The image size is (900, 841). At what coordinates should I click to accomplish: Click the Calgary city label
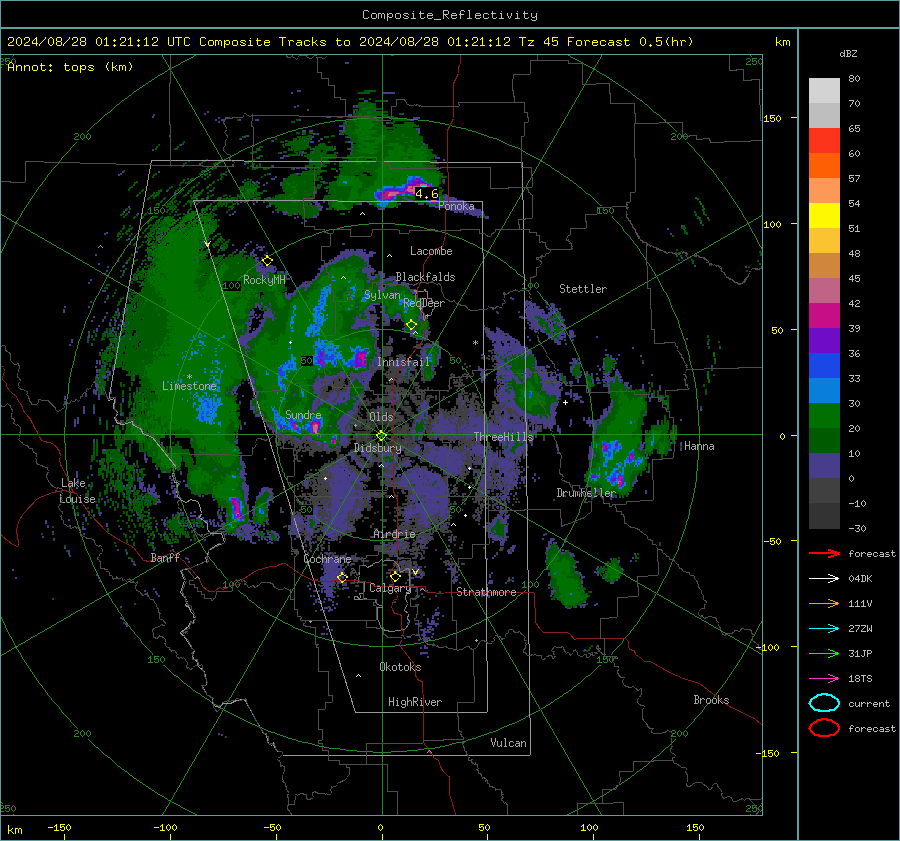390,588
